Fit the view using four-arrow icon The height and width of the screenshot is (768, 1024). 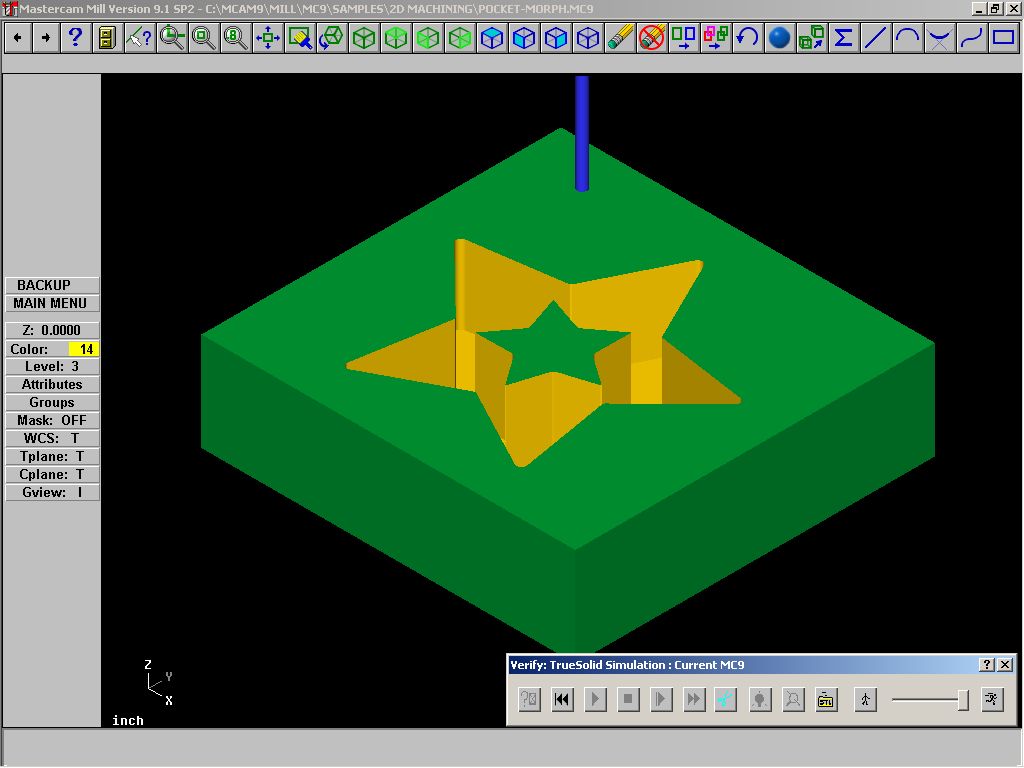pyautogui.click(x=268, y=38)
